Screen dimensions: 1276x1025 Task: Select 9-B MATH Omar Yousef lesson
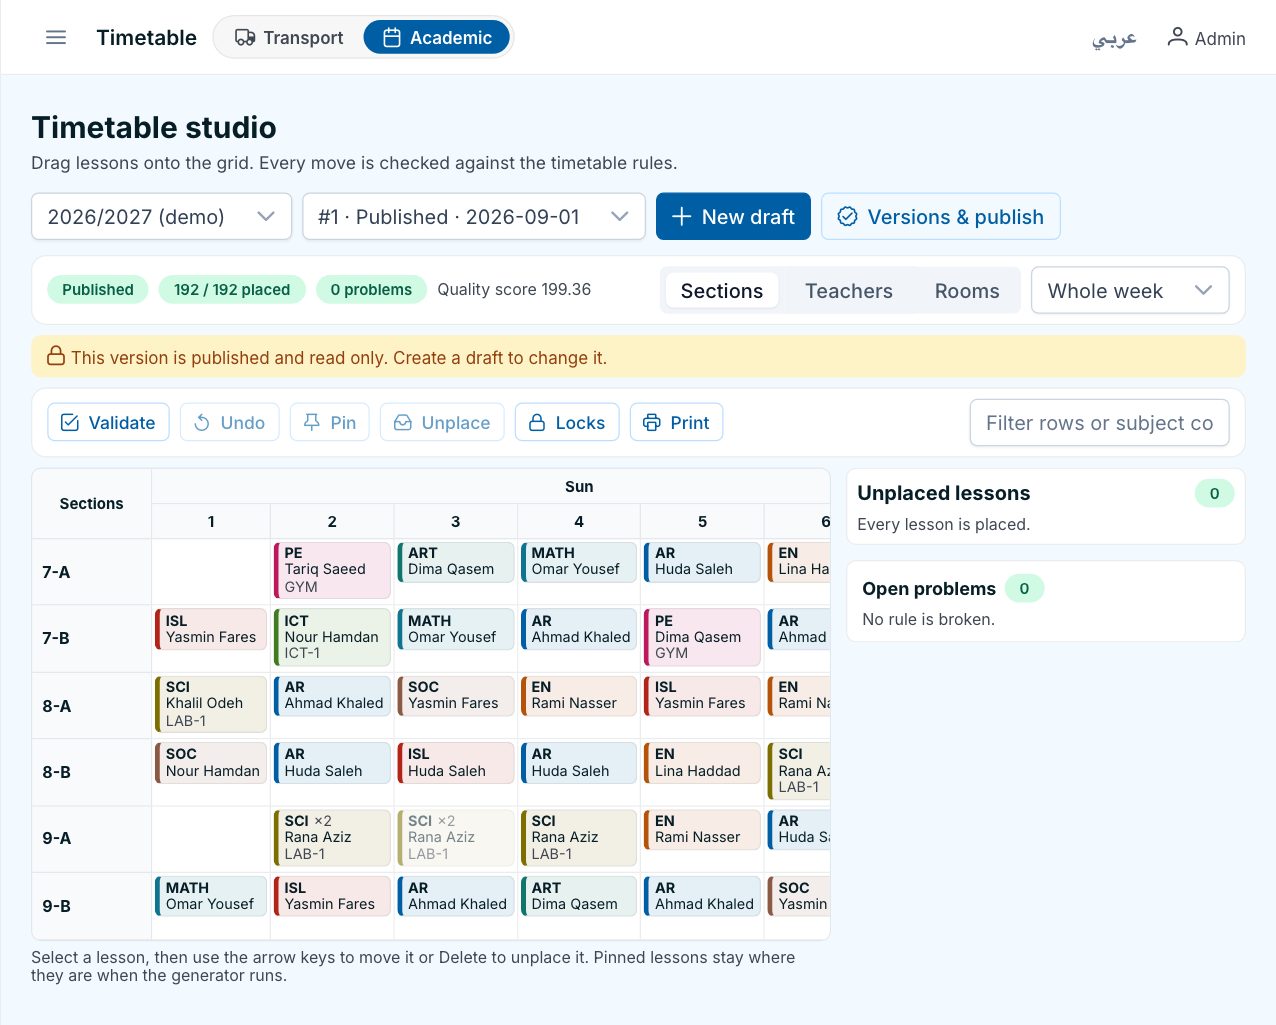tap(211, 896)
